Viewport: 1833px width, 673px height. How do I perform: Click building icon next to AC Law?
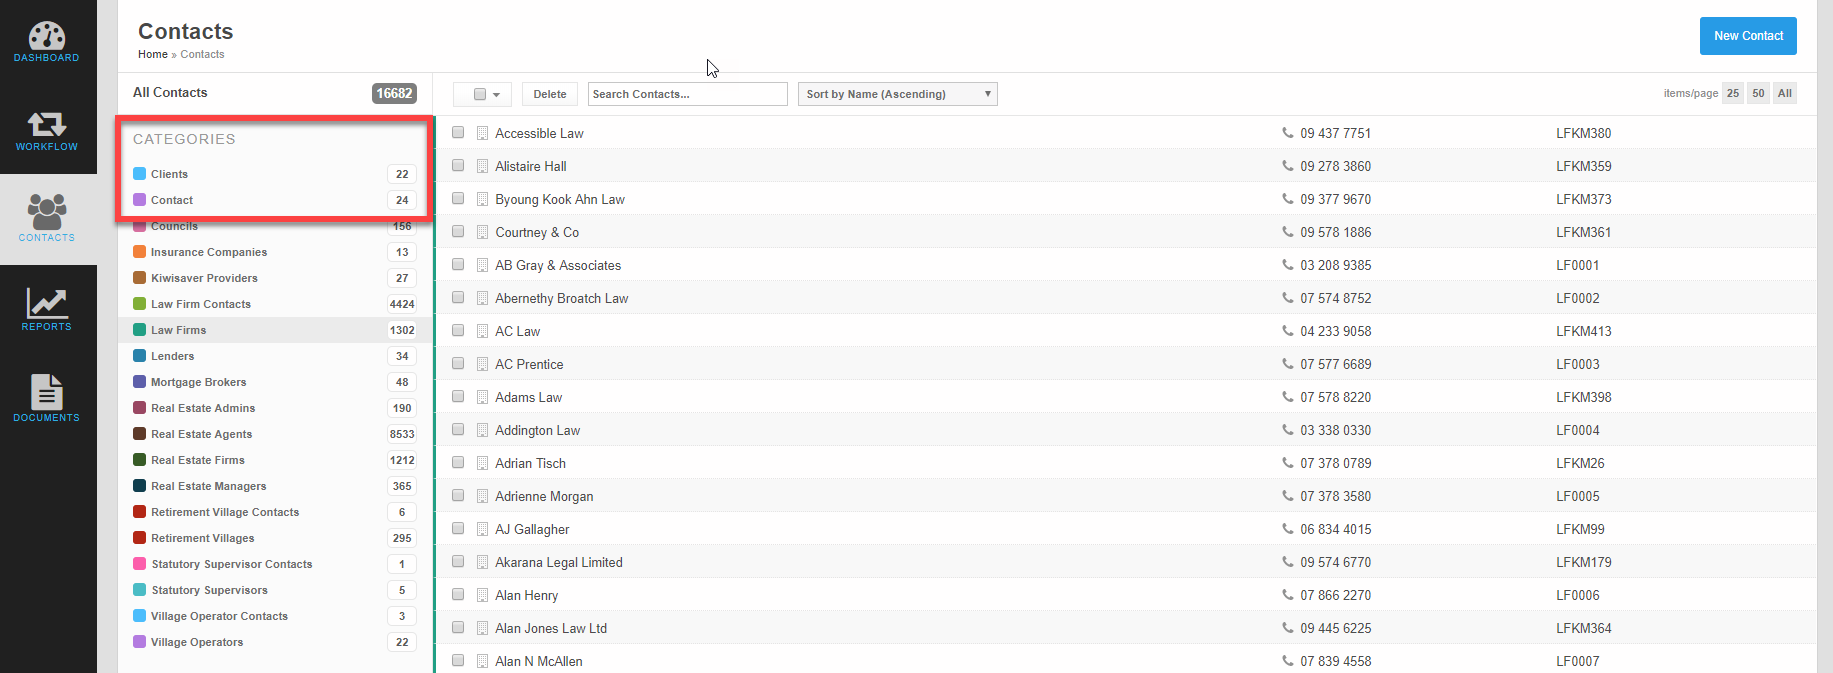click(x=482, y=331)
